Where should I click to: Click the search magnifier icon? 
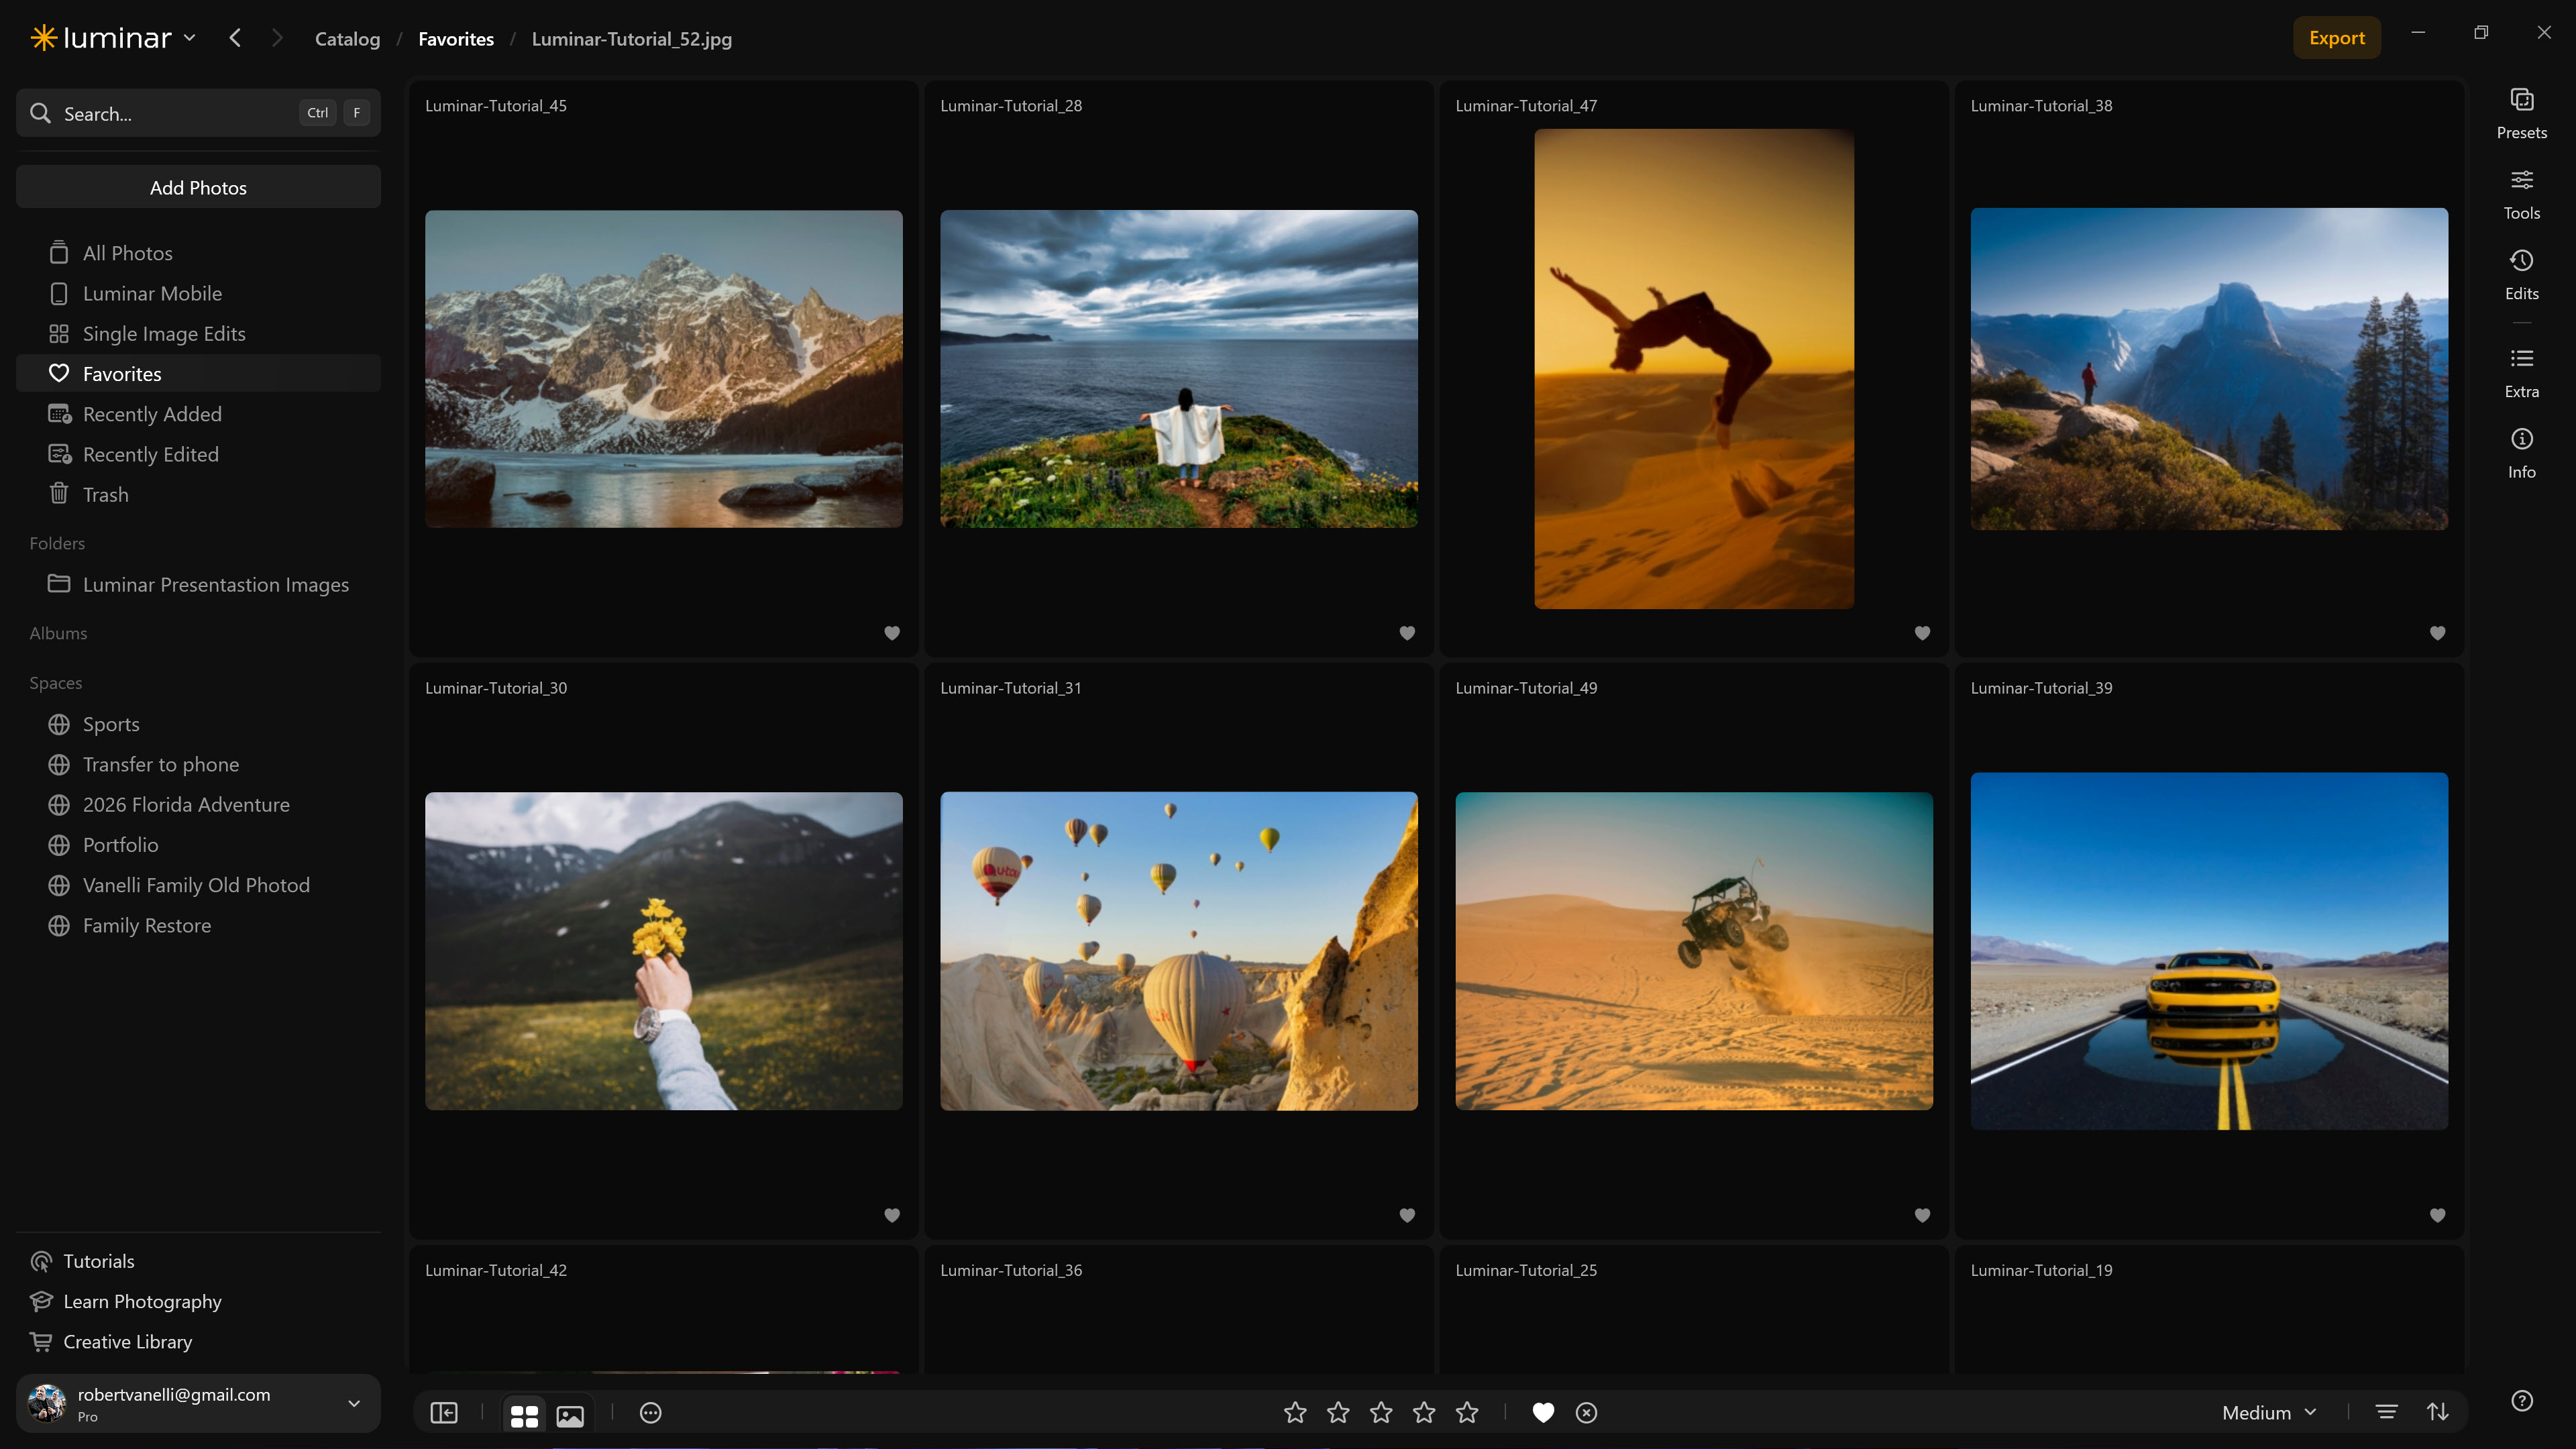click(x=40, y=113)
